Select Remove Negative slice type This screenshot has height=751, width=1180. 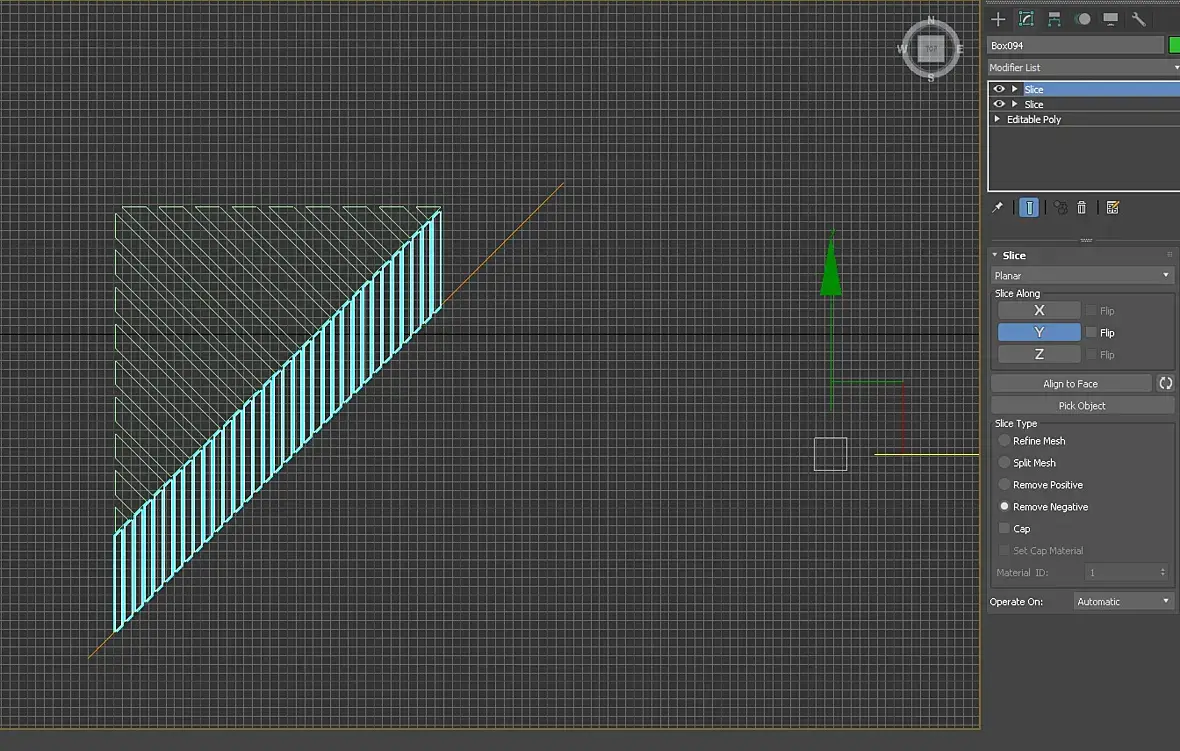click(1004, 506)
